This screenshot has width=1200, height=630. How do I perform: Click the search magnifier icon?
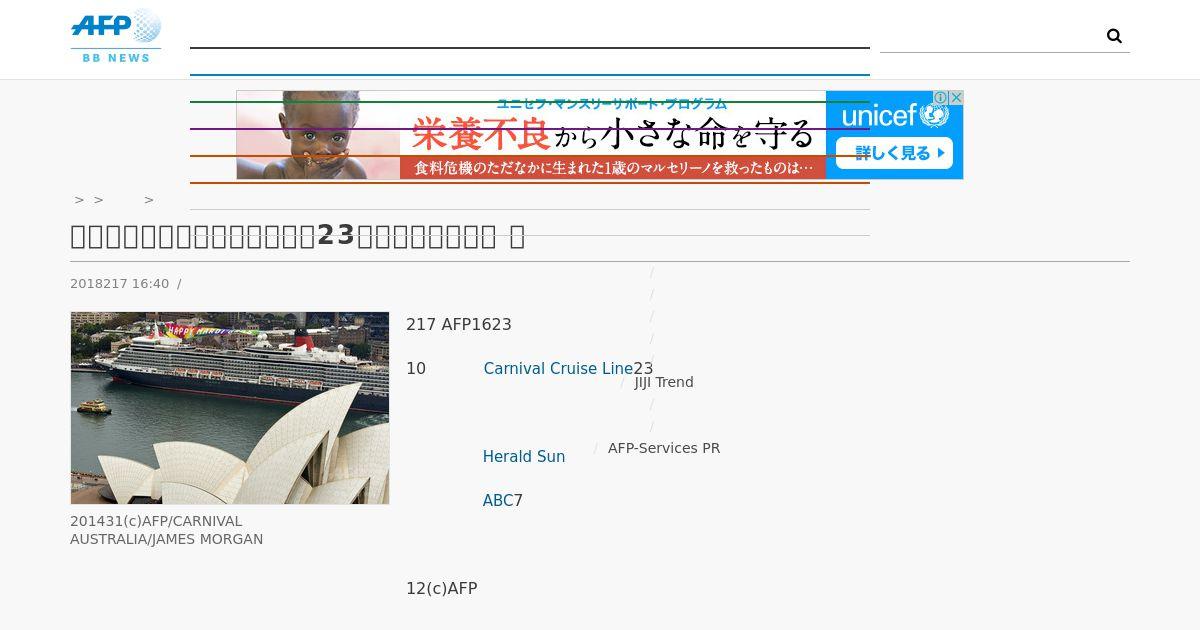click(x=1114, y=36)
